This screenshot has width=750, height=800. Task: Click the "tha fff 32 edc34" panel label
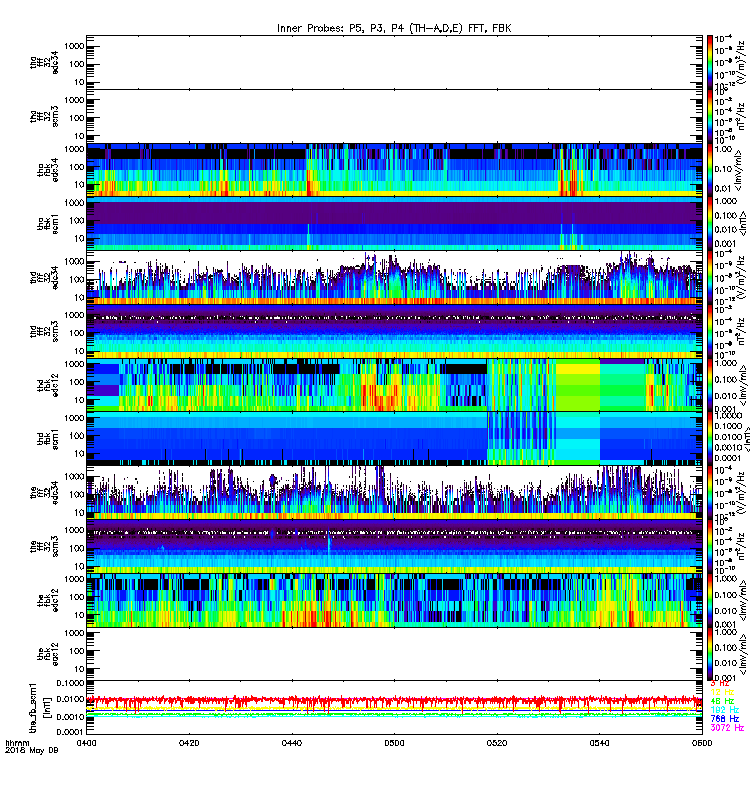44,62
